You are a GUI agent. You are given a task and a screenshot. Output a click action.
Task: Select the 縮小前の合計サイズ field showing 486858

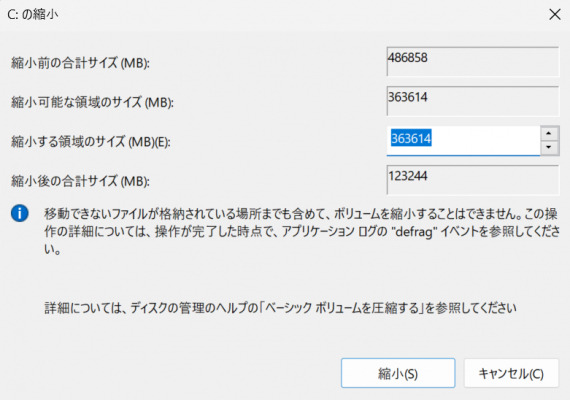tap(473, 61)
